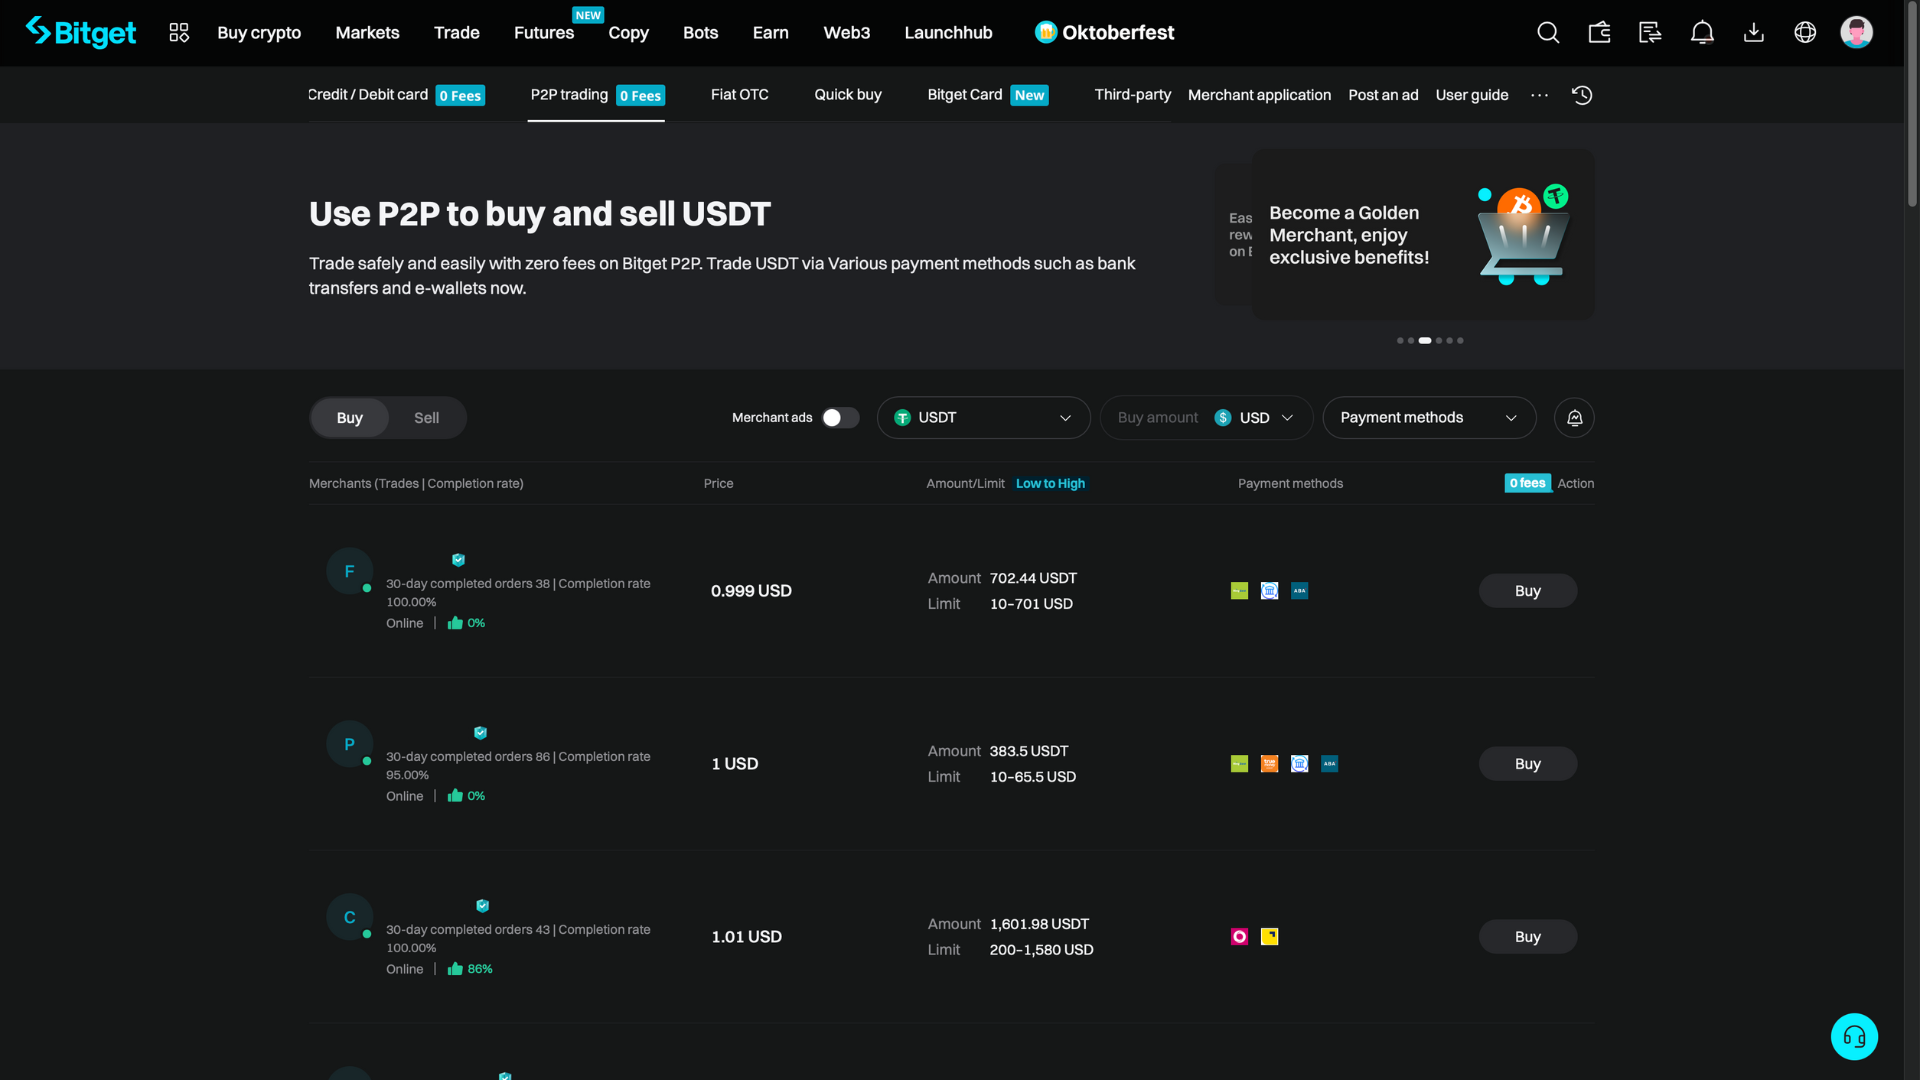Click the P2P order history clock icon

coord(1582,95)
